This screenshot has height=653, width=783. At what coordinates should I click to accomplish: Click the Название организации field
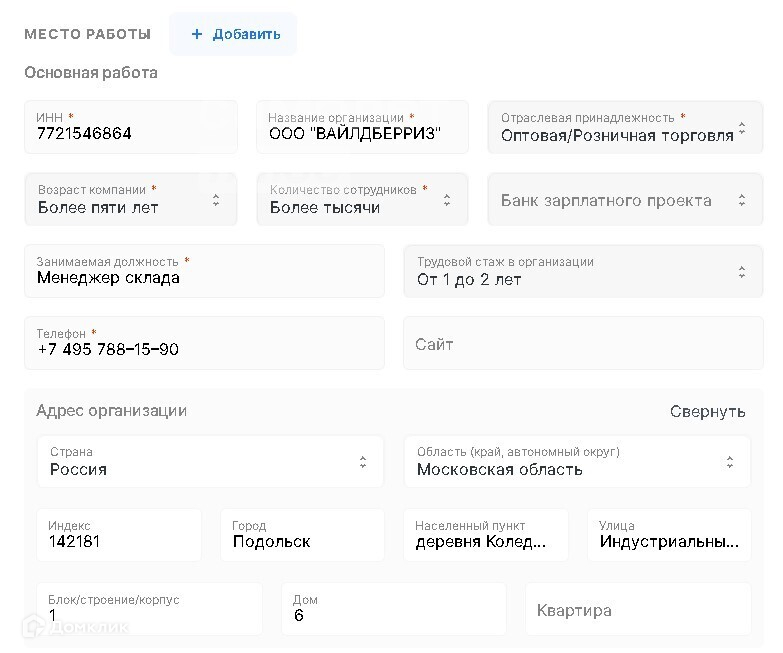pos(362,128)
